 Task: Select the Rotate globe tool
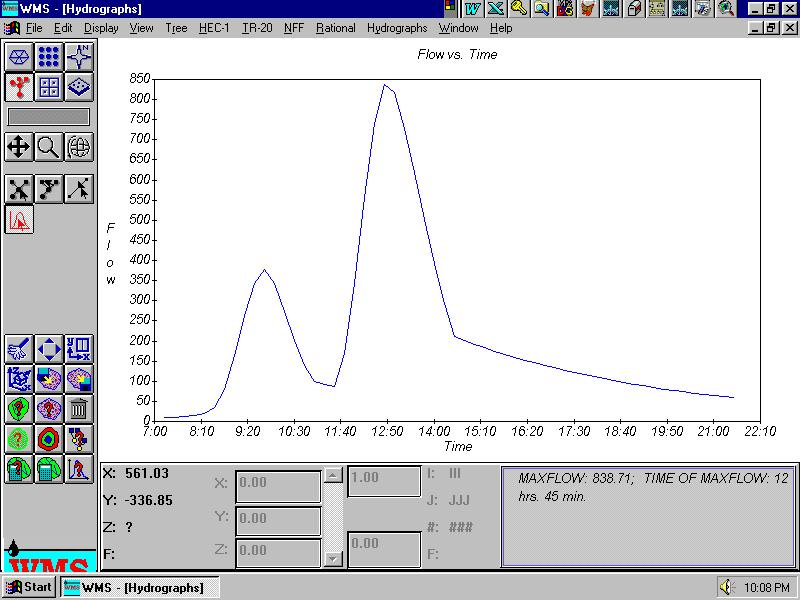[79, 148]
